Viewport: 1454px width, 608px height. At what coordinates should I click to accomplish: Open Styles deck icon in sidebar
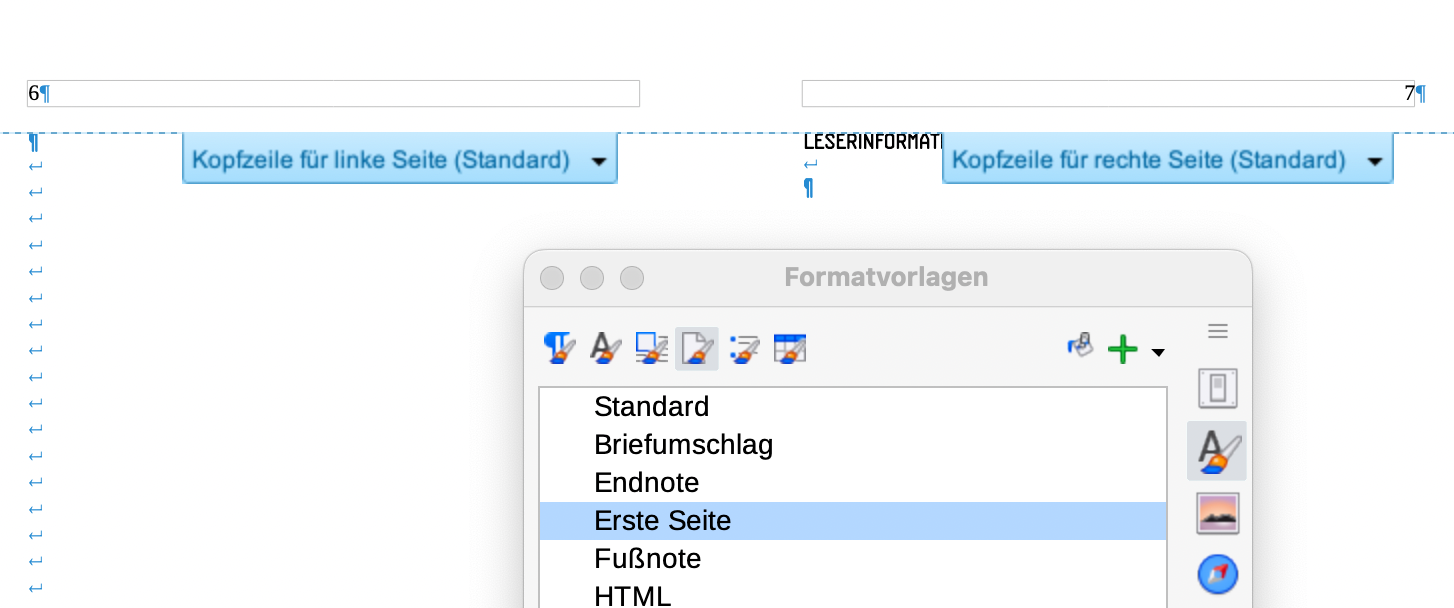click(1217, 450)
